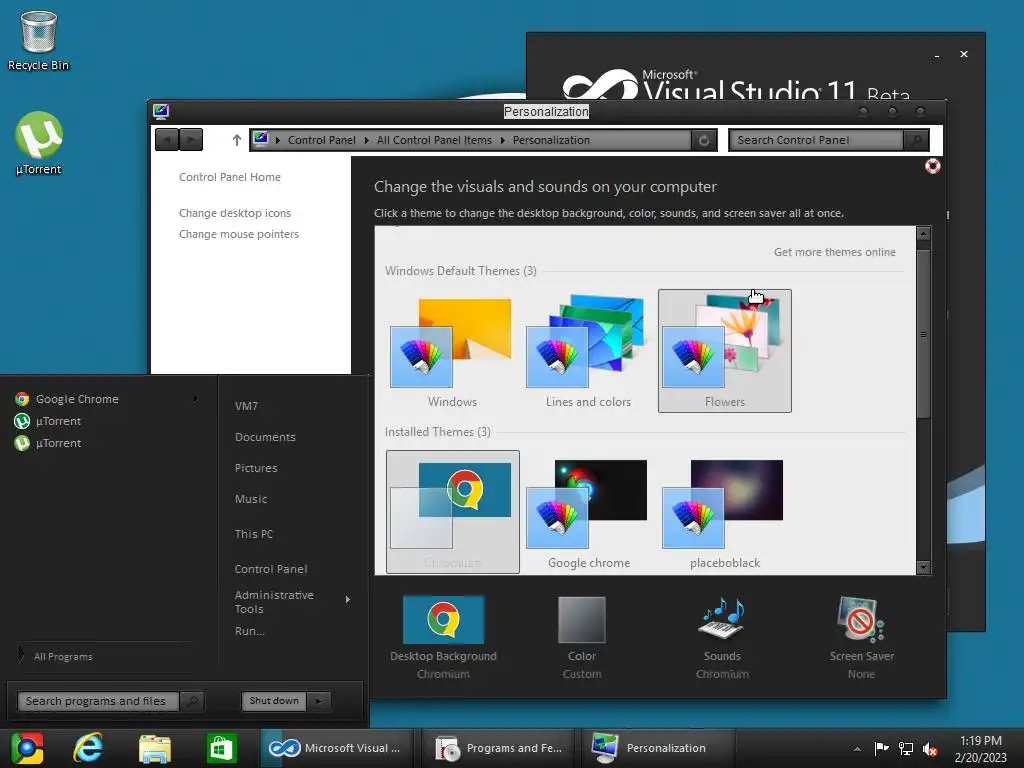This screenshot has width=1024, height=768.
Task: Refresh the address bar location
Action: point(703,140)
